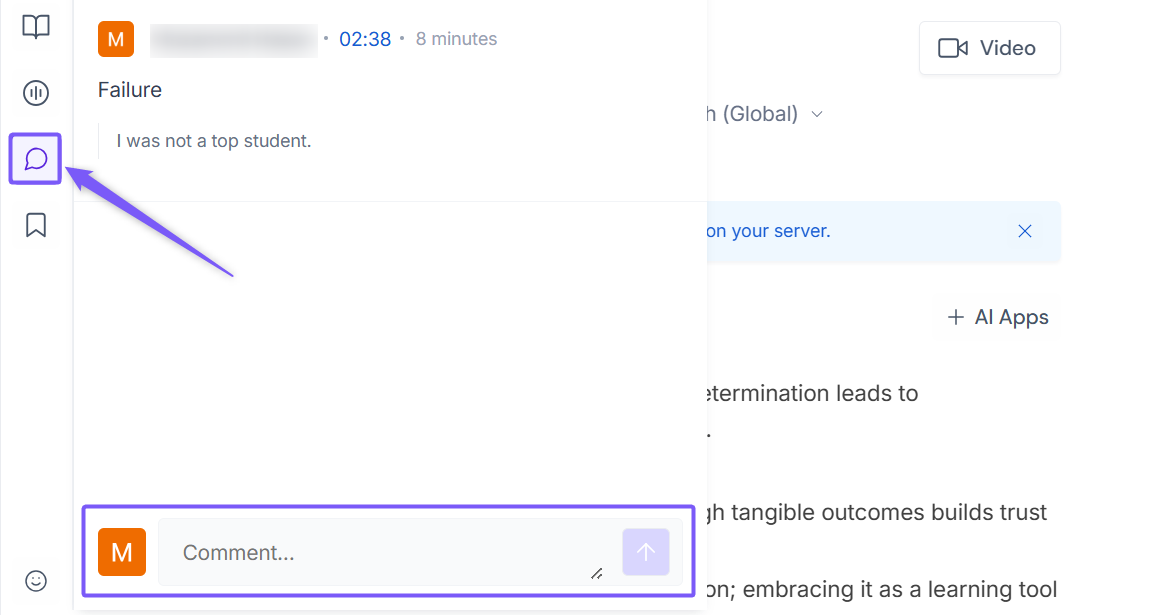
Task: Click the M avatar beside the comment box
Action: (122, 552)
